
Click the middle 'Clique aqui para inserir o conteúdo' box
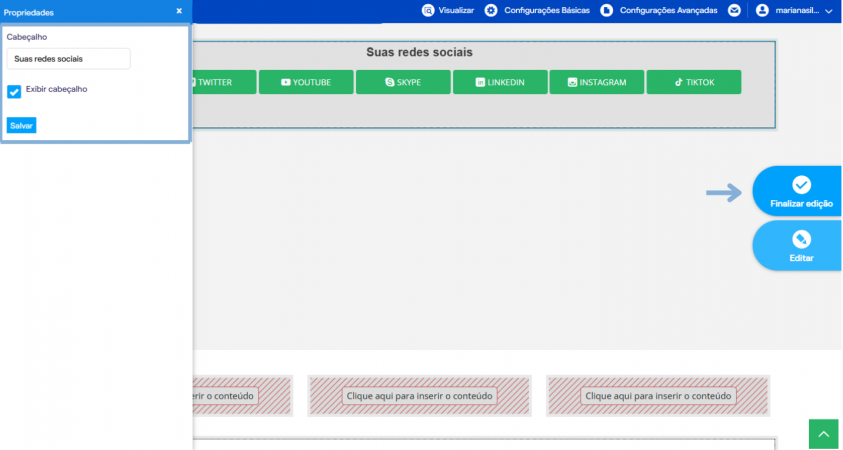419,396
